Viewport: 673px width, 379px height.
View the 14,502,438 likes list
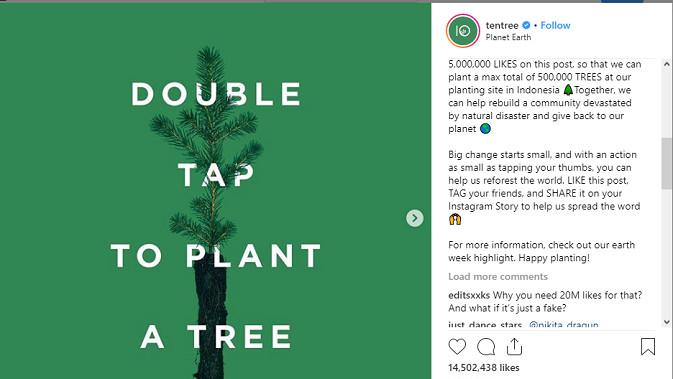[484, 368]
